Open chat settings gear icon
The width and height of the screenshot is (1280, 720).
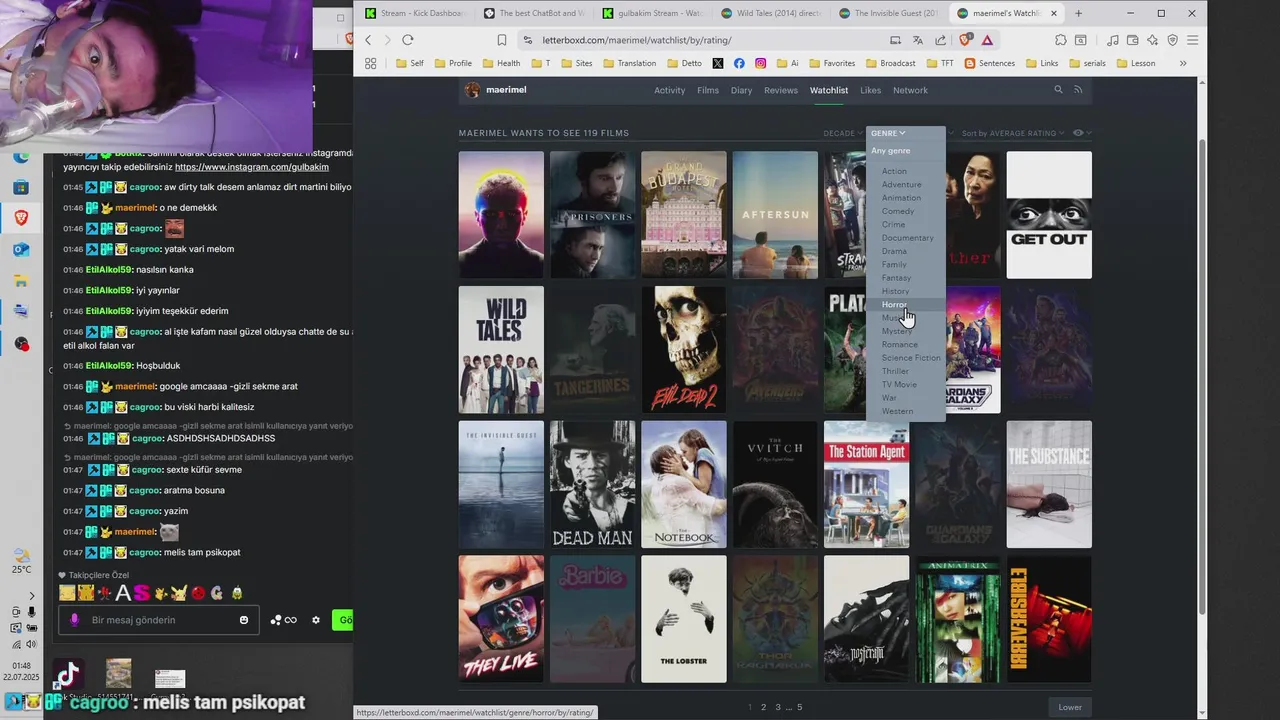[316, 620]
